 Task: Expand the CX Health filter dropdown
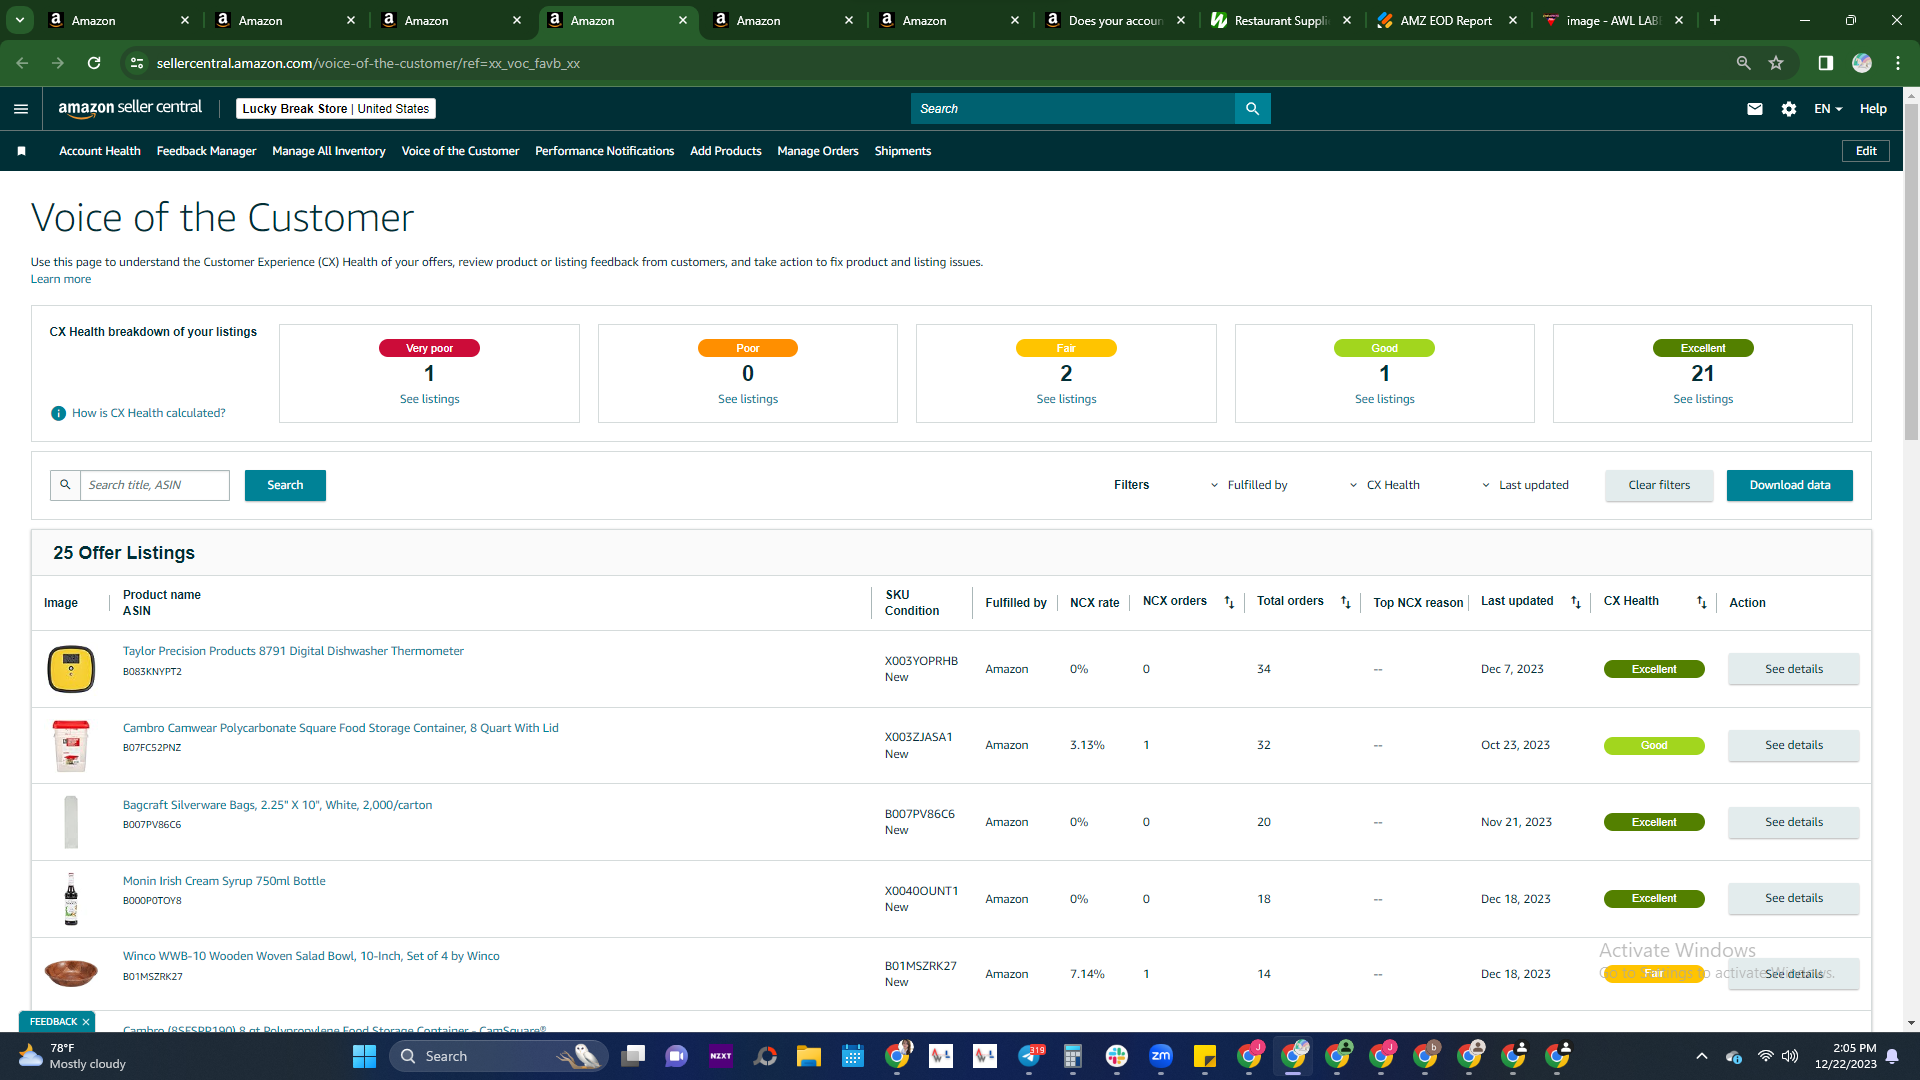(1385, 485)
